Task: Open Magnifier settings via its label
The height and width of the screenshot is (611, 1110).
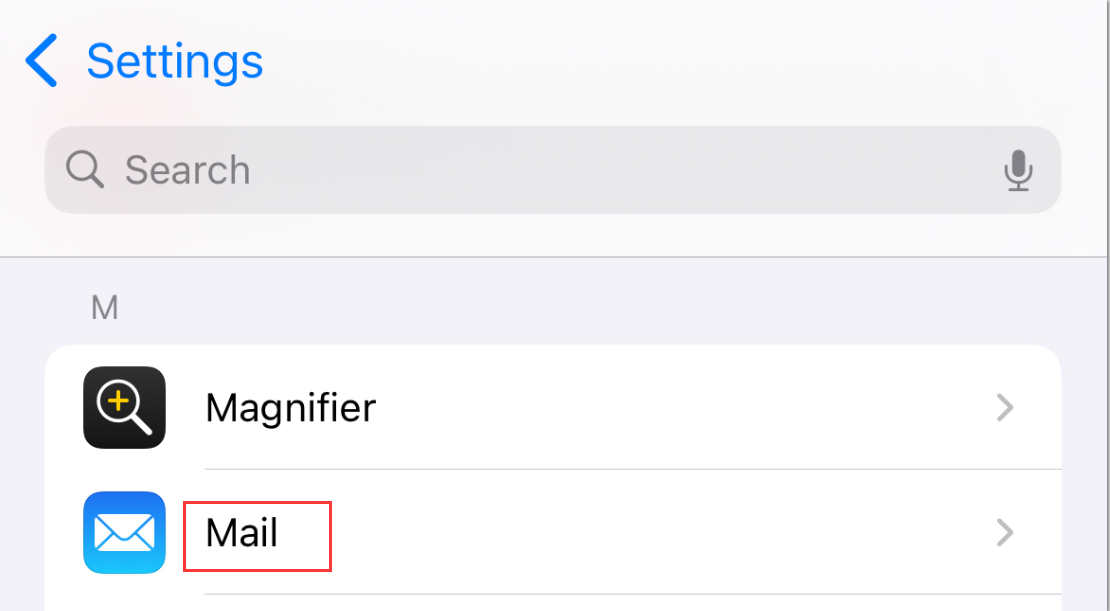Action: click(290, 408)
